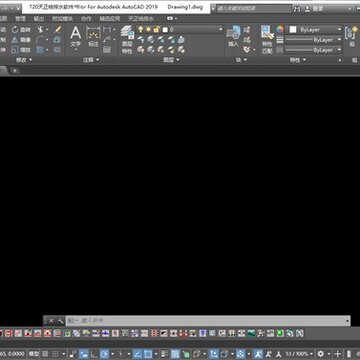Open the Layer Properties (图层特性) manager
This screenshot has height=360, width=360.
(x=127, y=40)
